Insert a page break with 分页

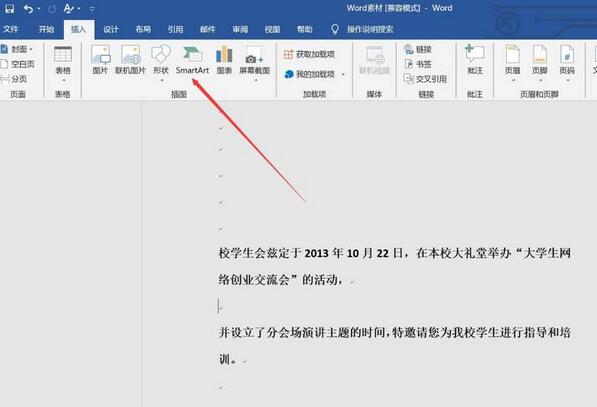14,79
